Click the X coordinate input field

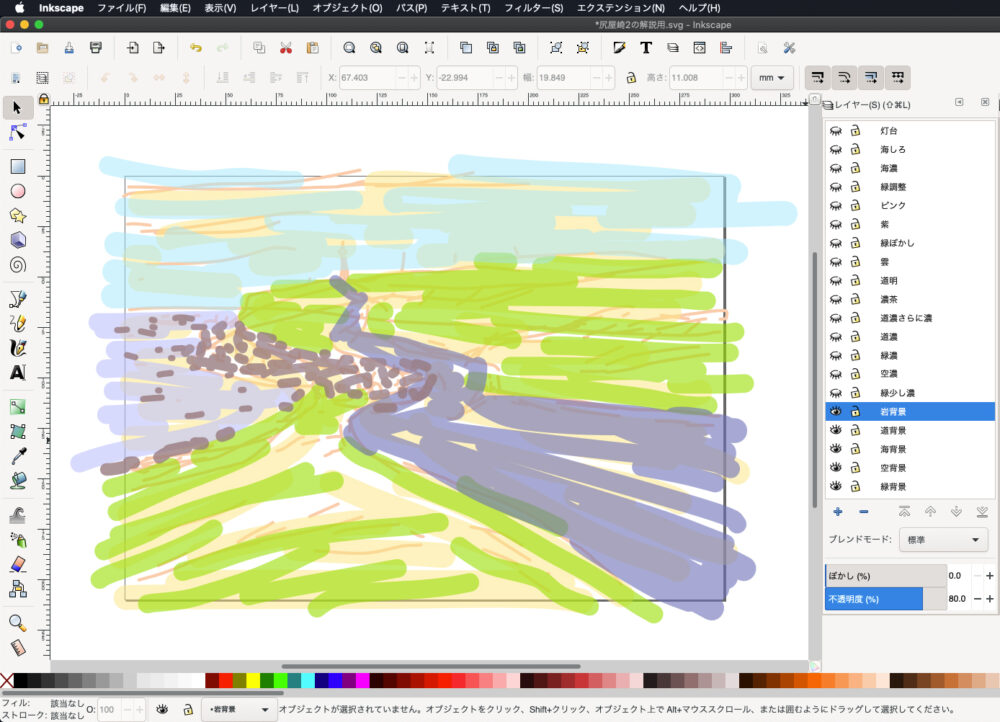tap(367, 77)
